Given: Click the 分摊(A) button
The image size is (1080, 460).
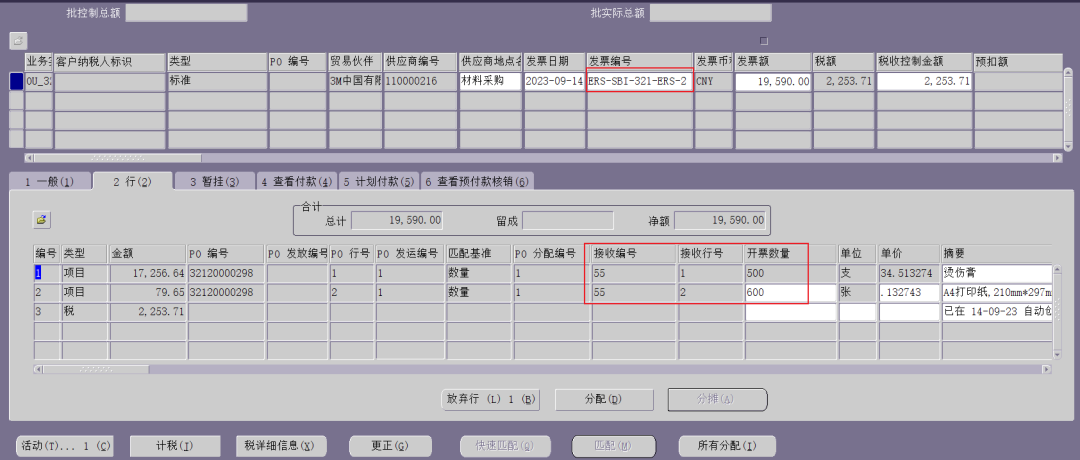Looking at the screenshot, I should (x=717, y=399).
